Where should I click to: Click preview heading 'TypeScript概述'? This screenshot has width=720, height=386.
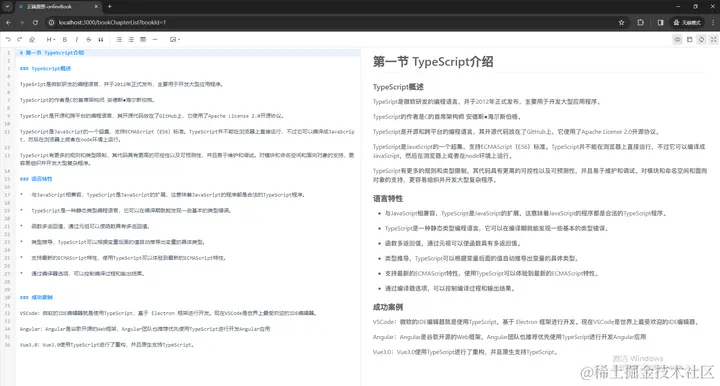(x=398, y=87)
